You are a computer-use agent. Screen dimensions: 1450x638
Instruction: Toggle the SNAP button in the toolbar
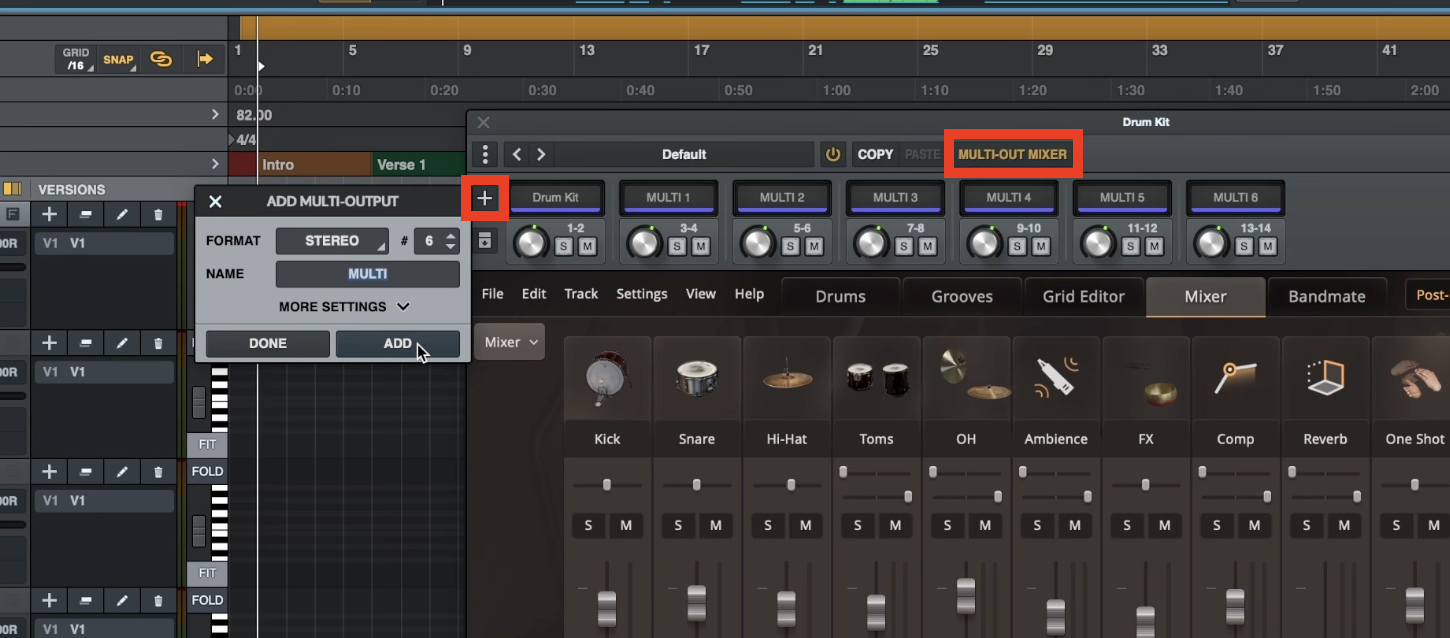pyautogui.click(x=118, y=59)
